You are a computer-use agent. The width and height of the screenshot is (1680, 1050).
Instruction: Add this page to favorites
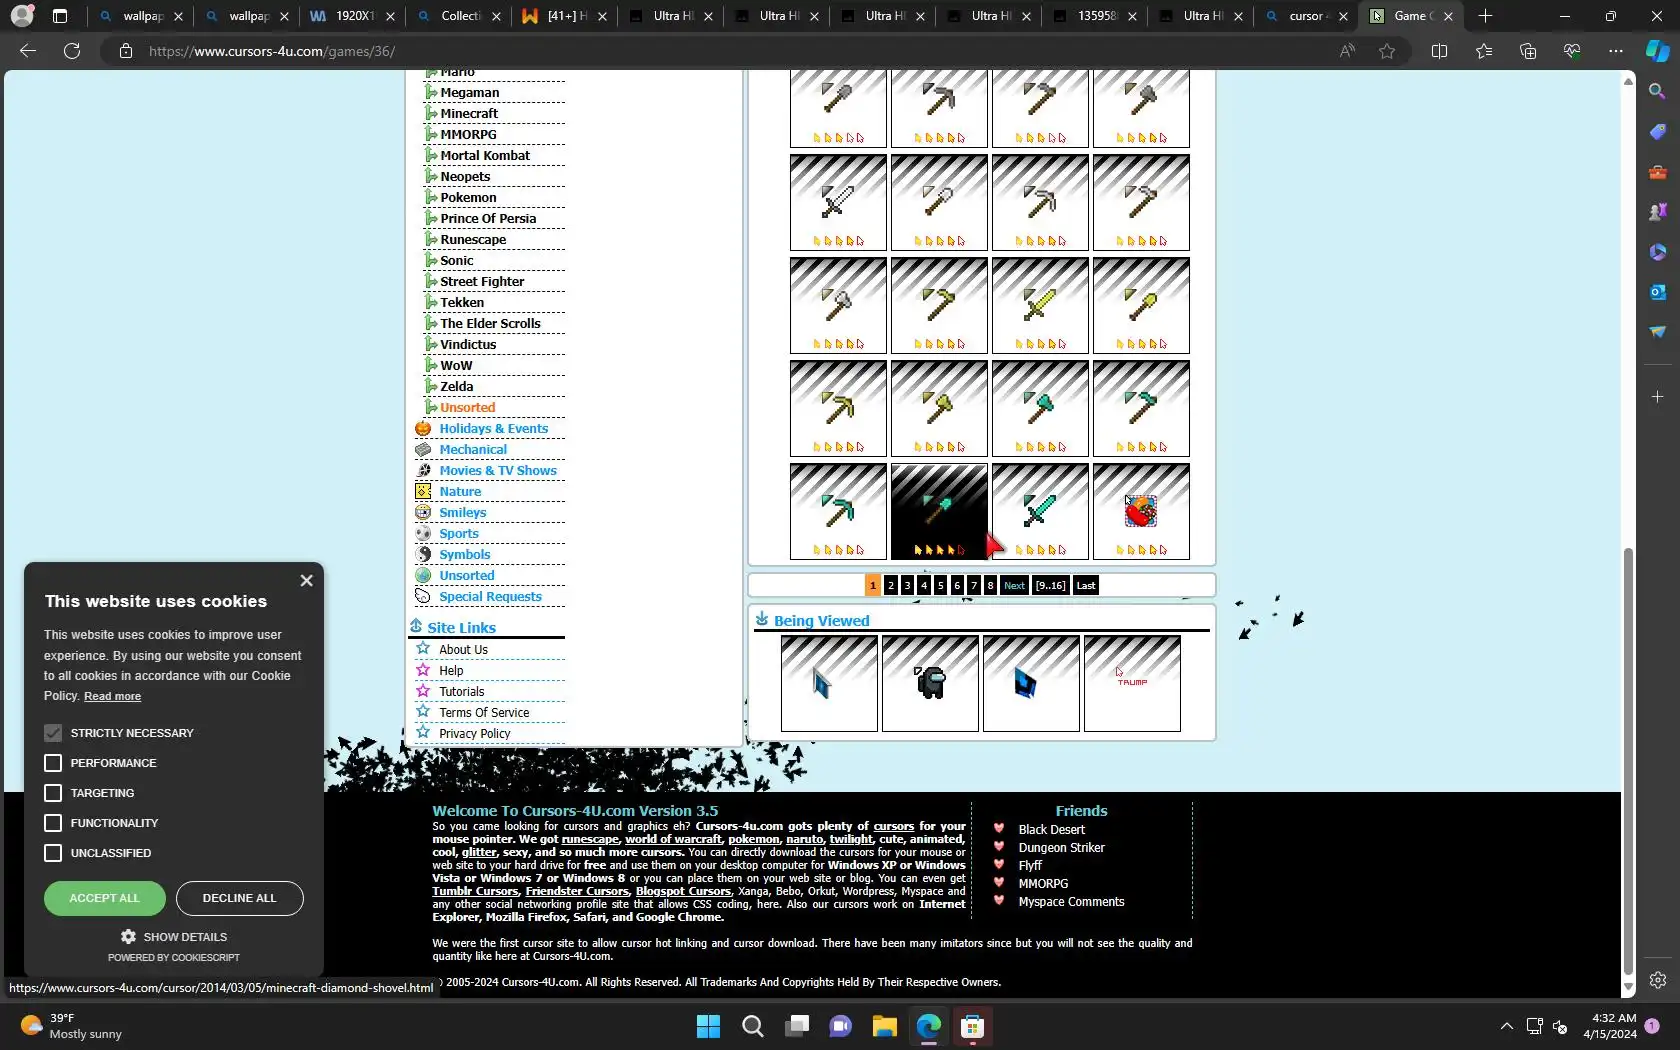tap(1387, 51)
